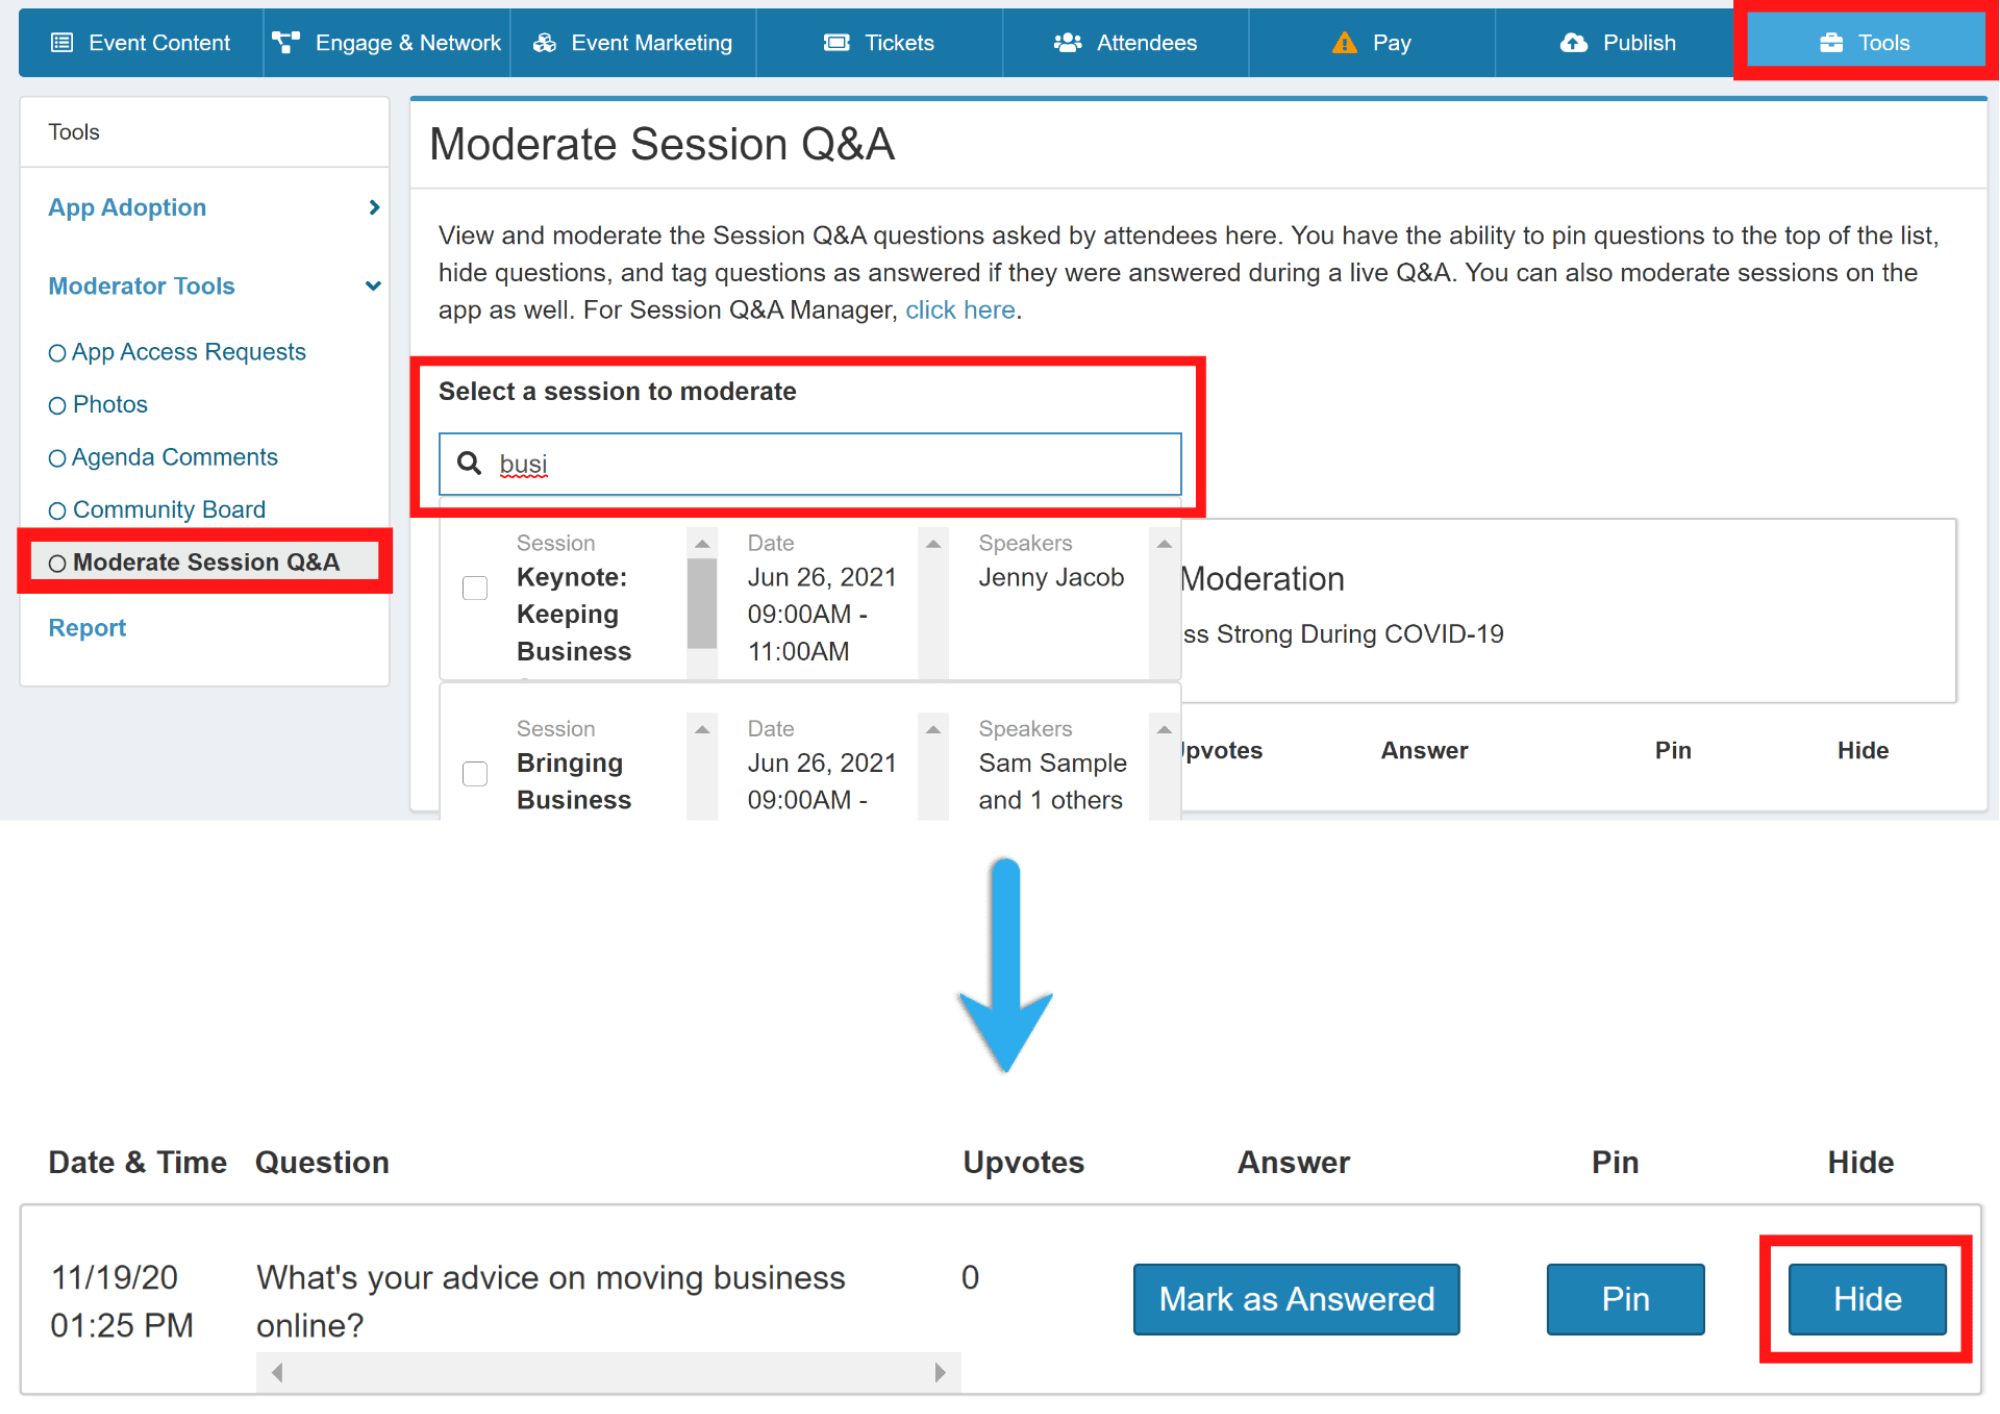The image size is (2000, 1414).
Task: Expand the App Adoption section
Action: (x=373, y=207)
